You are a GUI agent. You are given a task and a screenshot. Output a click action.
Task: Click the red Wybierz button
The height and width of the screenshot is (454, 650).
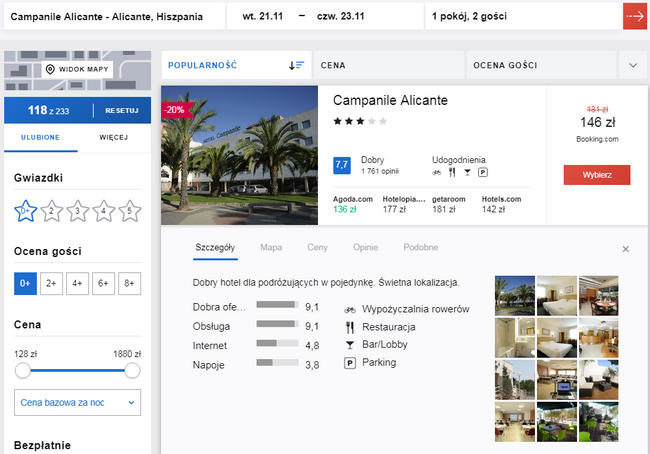pyautogui.click(x=596, y=175)
